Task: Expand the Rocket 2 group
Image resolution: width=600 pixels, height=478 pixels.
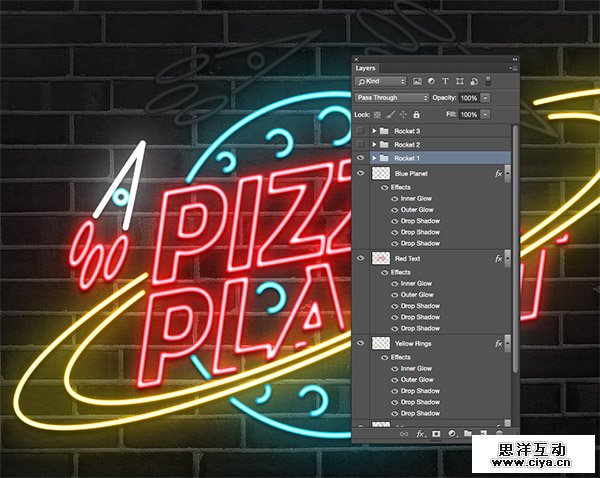Action: (374, 145)
